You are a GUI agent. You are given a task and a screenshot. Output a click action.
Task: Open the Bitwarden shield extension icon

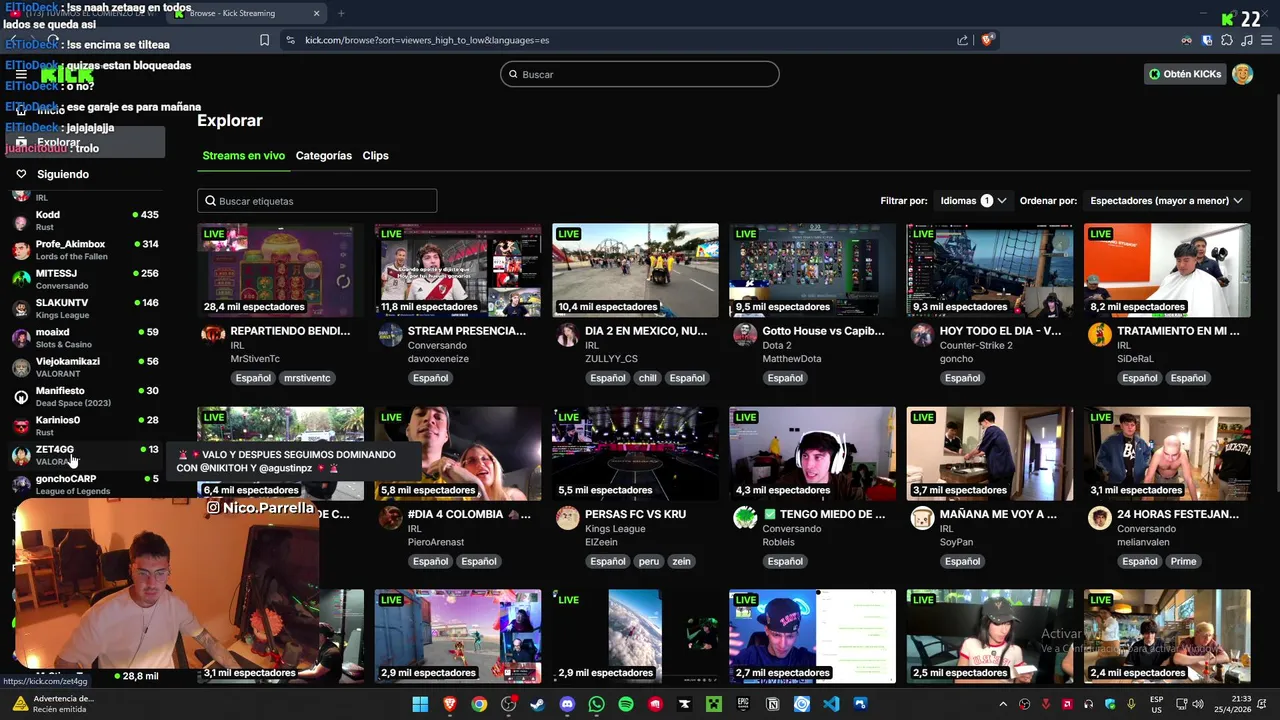pyautogui.click(x=1207, y=40)
